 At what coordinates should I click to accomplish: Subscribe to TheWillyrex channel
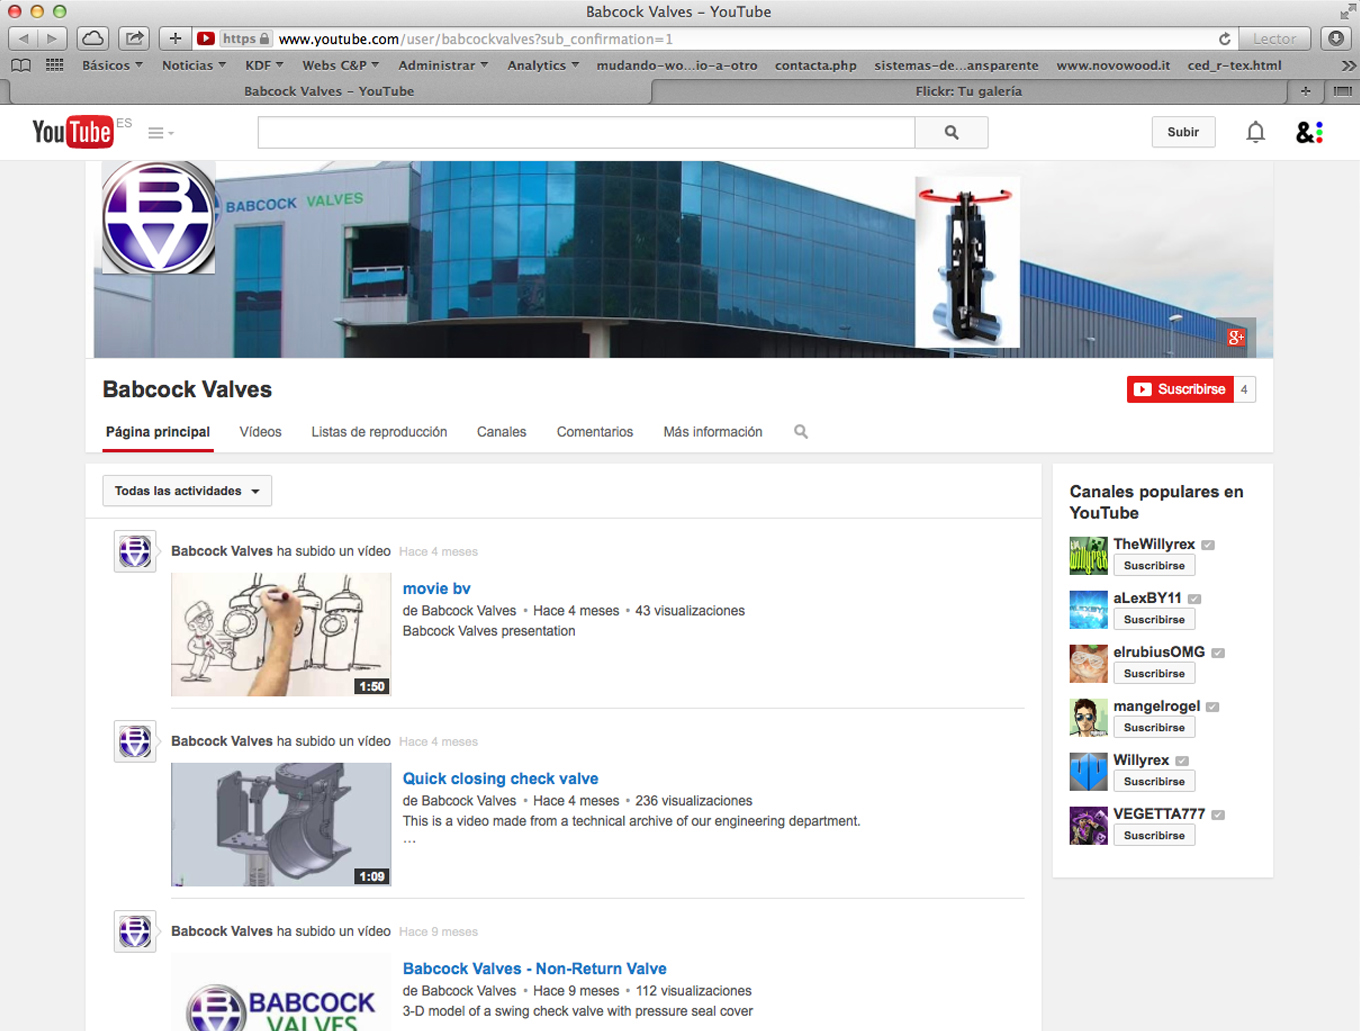(x=1154, y=566)
